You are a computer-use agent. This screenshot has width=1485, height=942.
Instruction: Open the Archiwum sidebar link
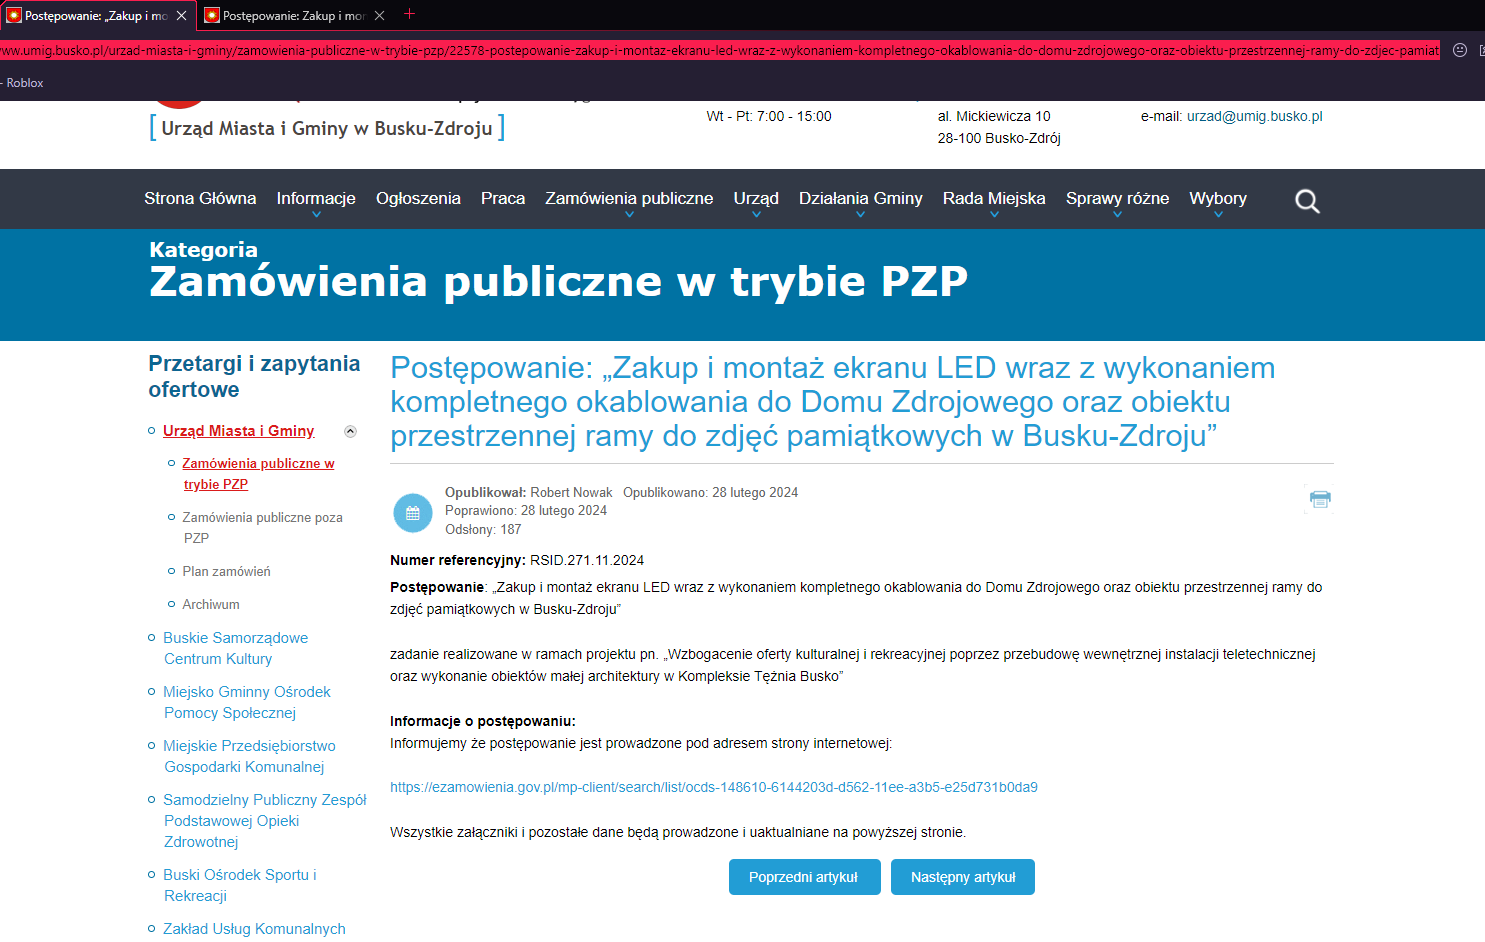pos(211,605)
